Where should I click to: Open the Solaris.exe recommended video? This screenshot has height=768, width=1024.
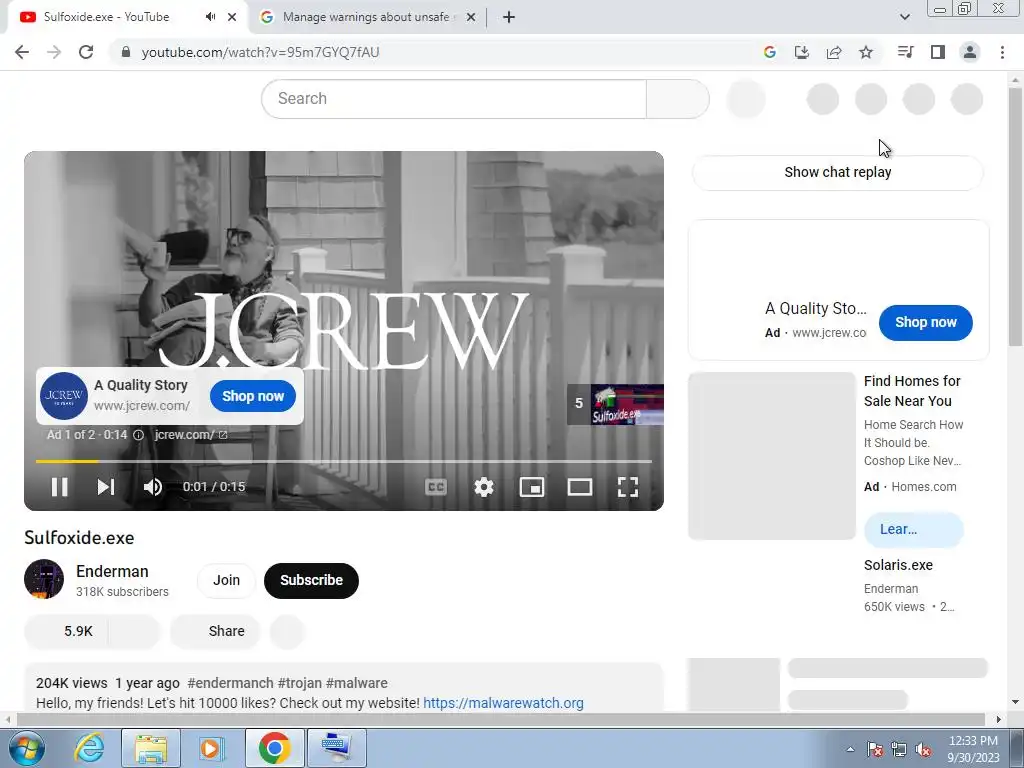[x=898, y=566]
